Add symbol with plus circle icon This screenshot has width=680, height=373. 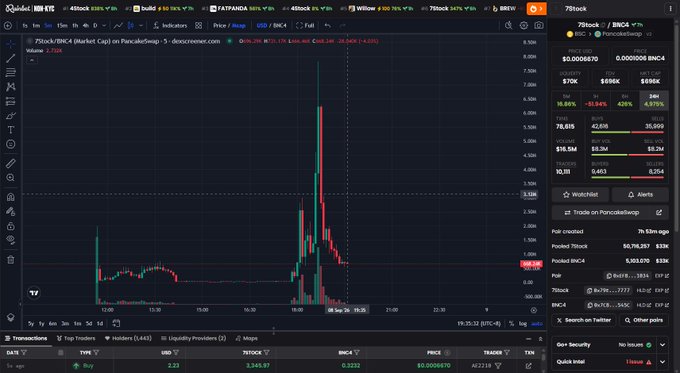[8, 26]
